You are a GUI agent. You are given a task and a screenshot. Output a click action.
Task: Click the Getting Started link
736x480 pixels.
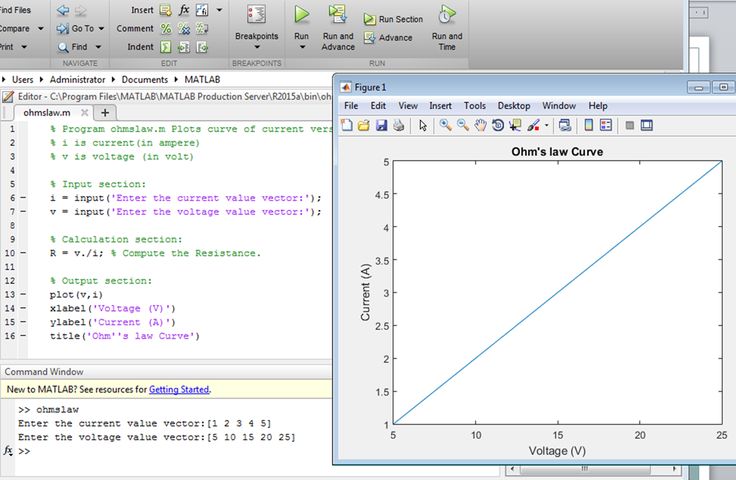[x=179, y=389]
